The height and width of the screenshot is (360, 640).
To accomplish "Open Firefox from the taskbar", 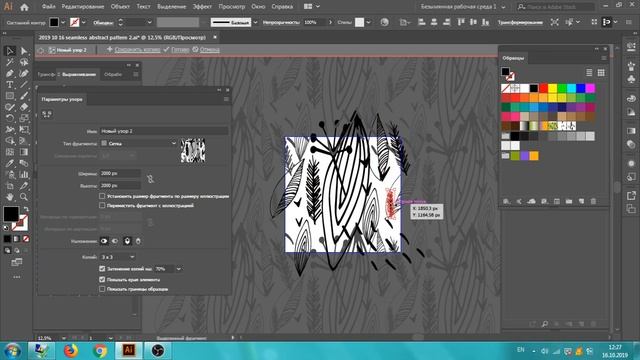I will (71, 350).
